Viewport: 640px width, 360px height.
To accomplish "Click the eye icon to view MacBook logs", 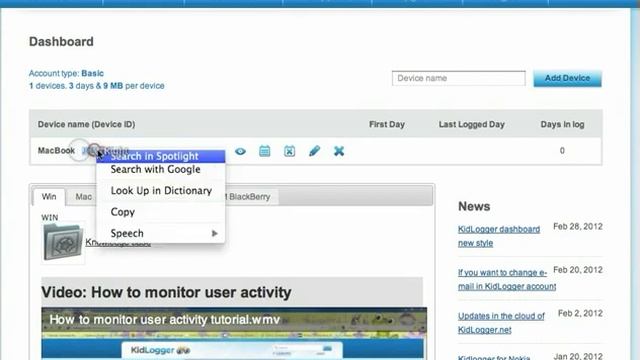I will click(x=240, y=151).
